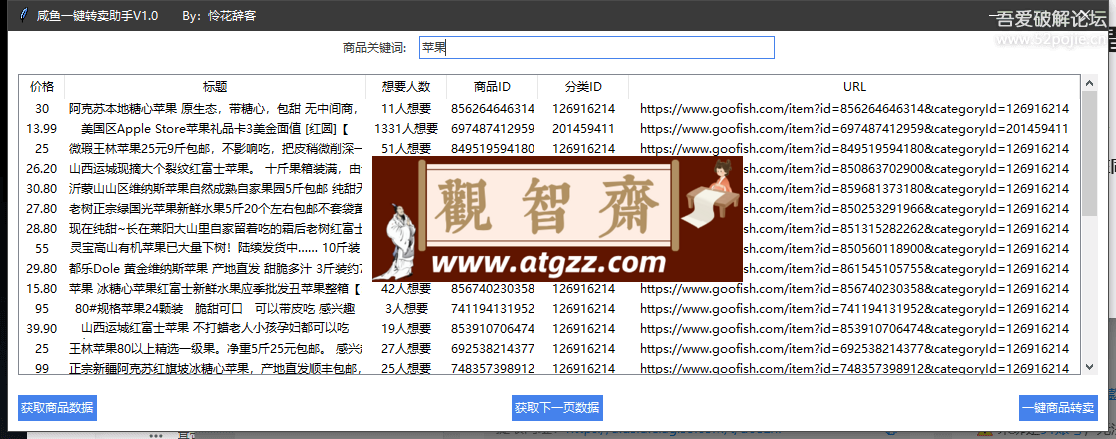Select row titled 沂蒙山山区维纳斯苹果
Viewport: 1116px width, 439px height.
549,189
